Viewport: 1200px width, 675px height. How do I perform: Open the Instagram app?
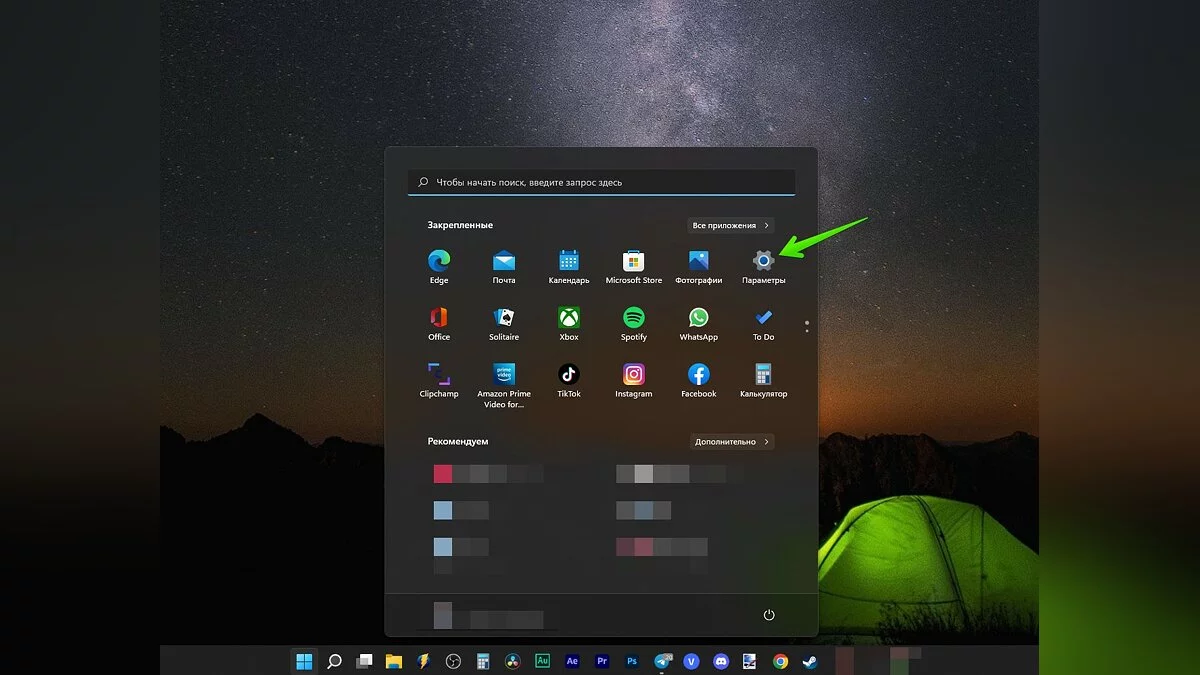point(633,375)
